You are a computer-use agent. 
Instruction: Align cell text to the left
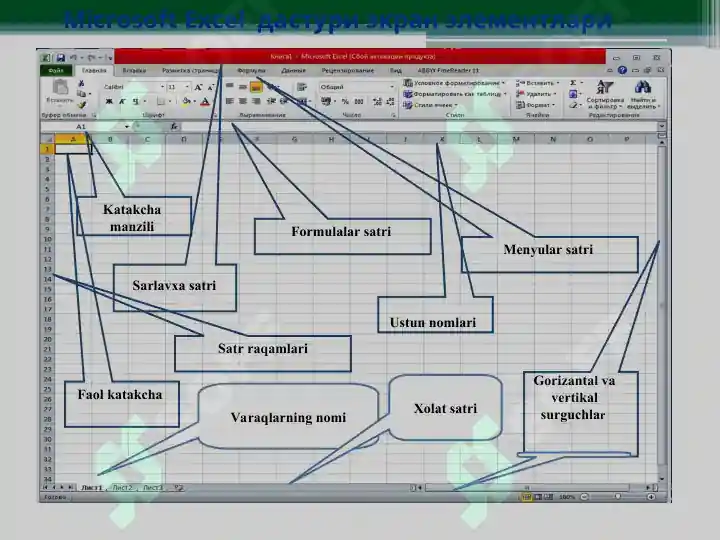(x=230, y=101)
